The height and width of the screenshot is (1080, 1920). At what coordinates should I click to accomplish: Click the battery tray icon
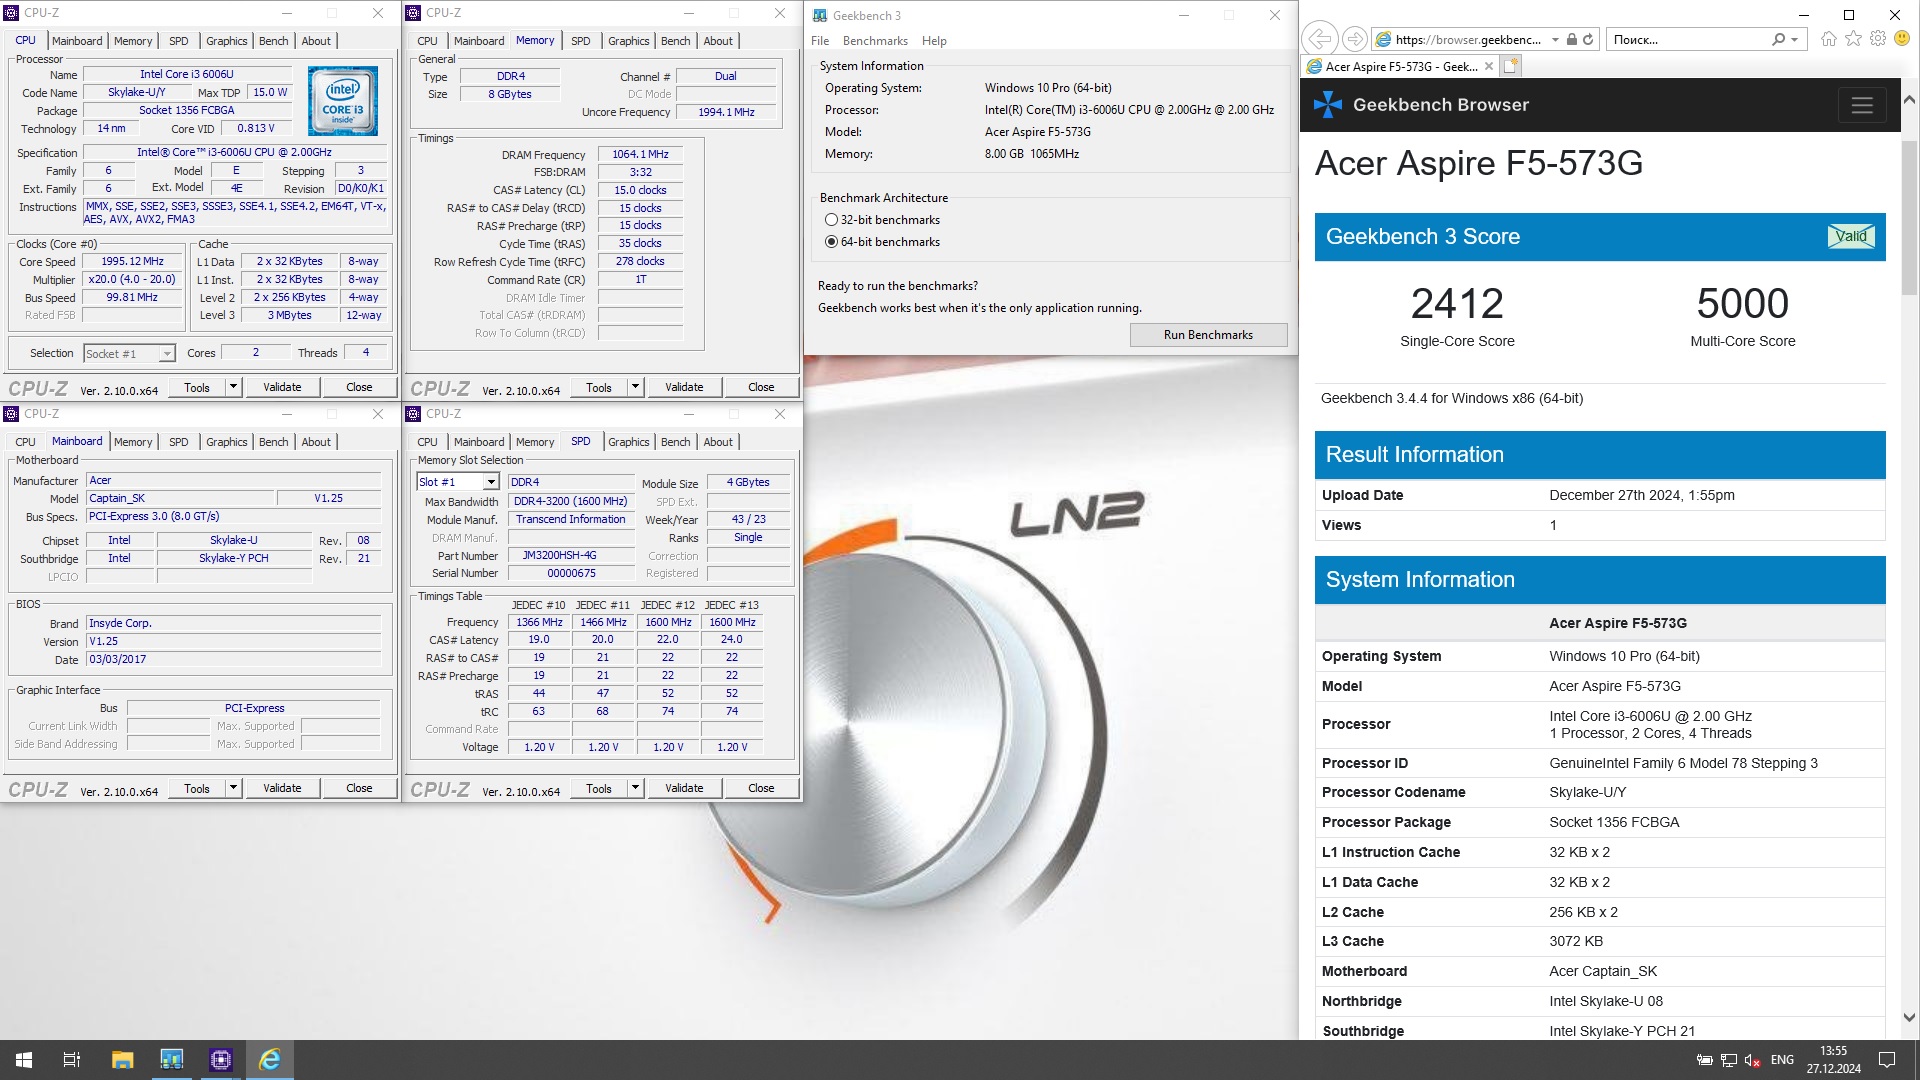[x=1705, y=1060]
